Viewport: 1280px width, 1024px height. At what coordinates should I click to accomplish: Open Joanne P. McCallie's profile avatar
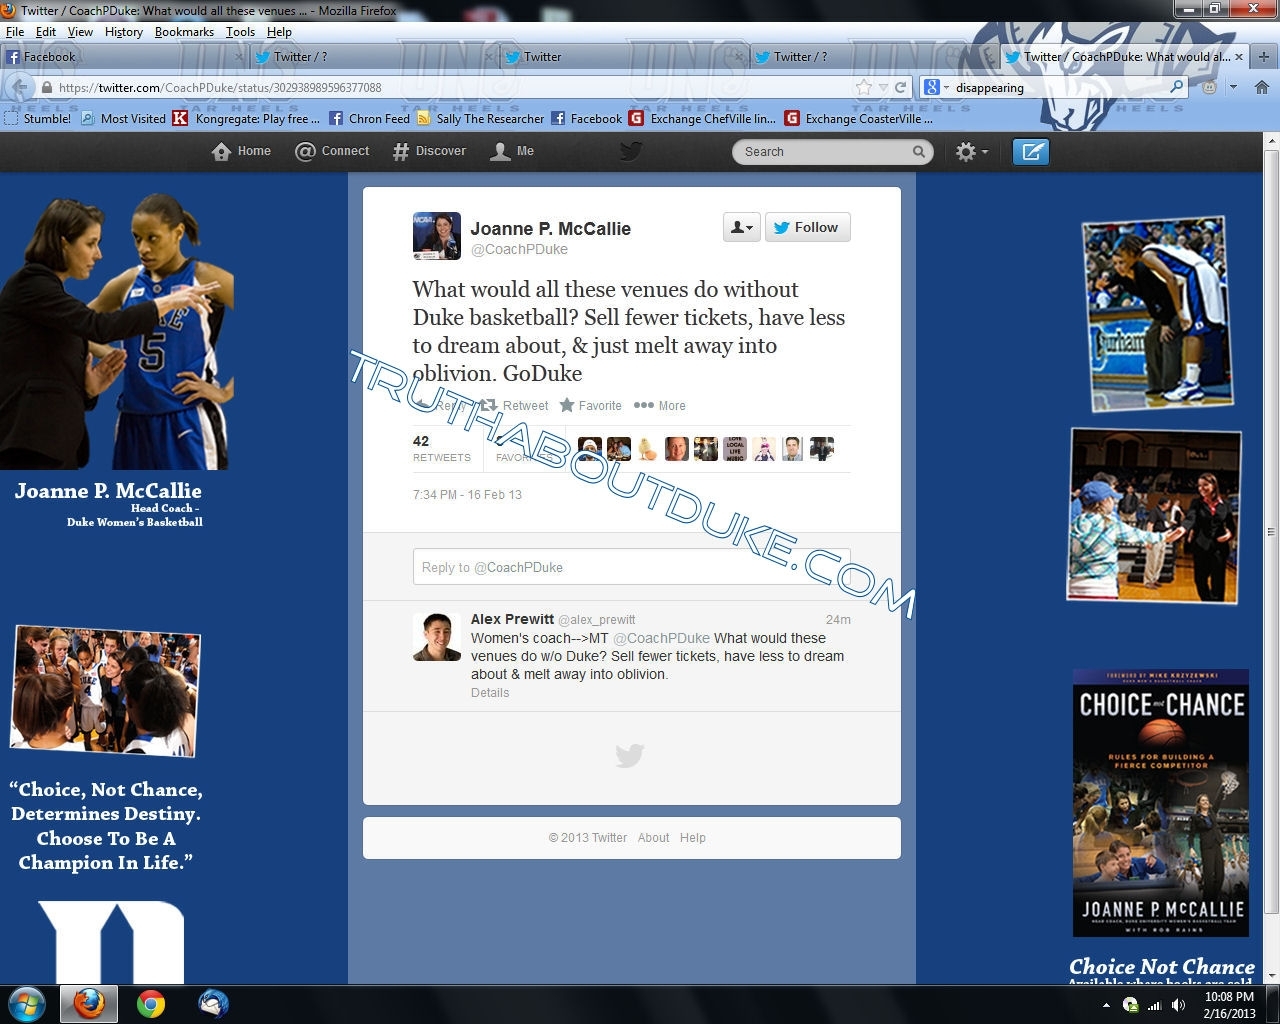pyautogui.click(x=437, y=236)
